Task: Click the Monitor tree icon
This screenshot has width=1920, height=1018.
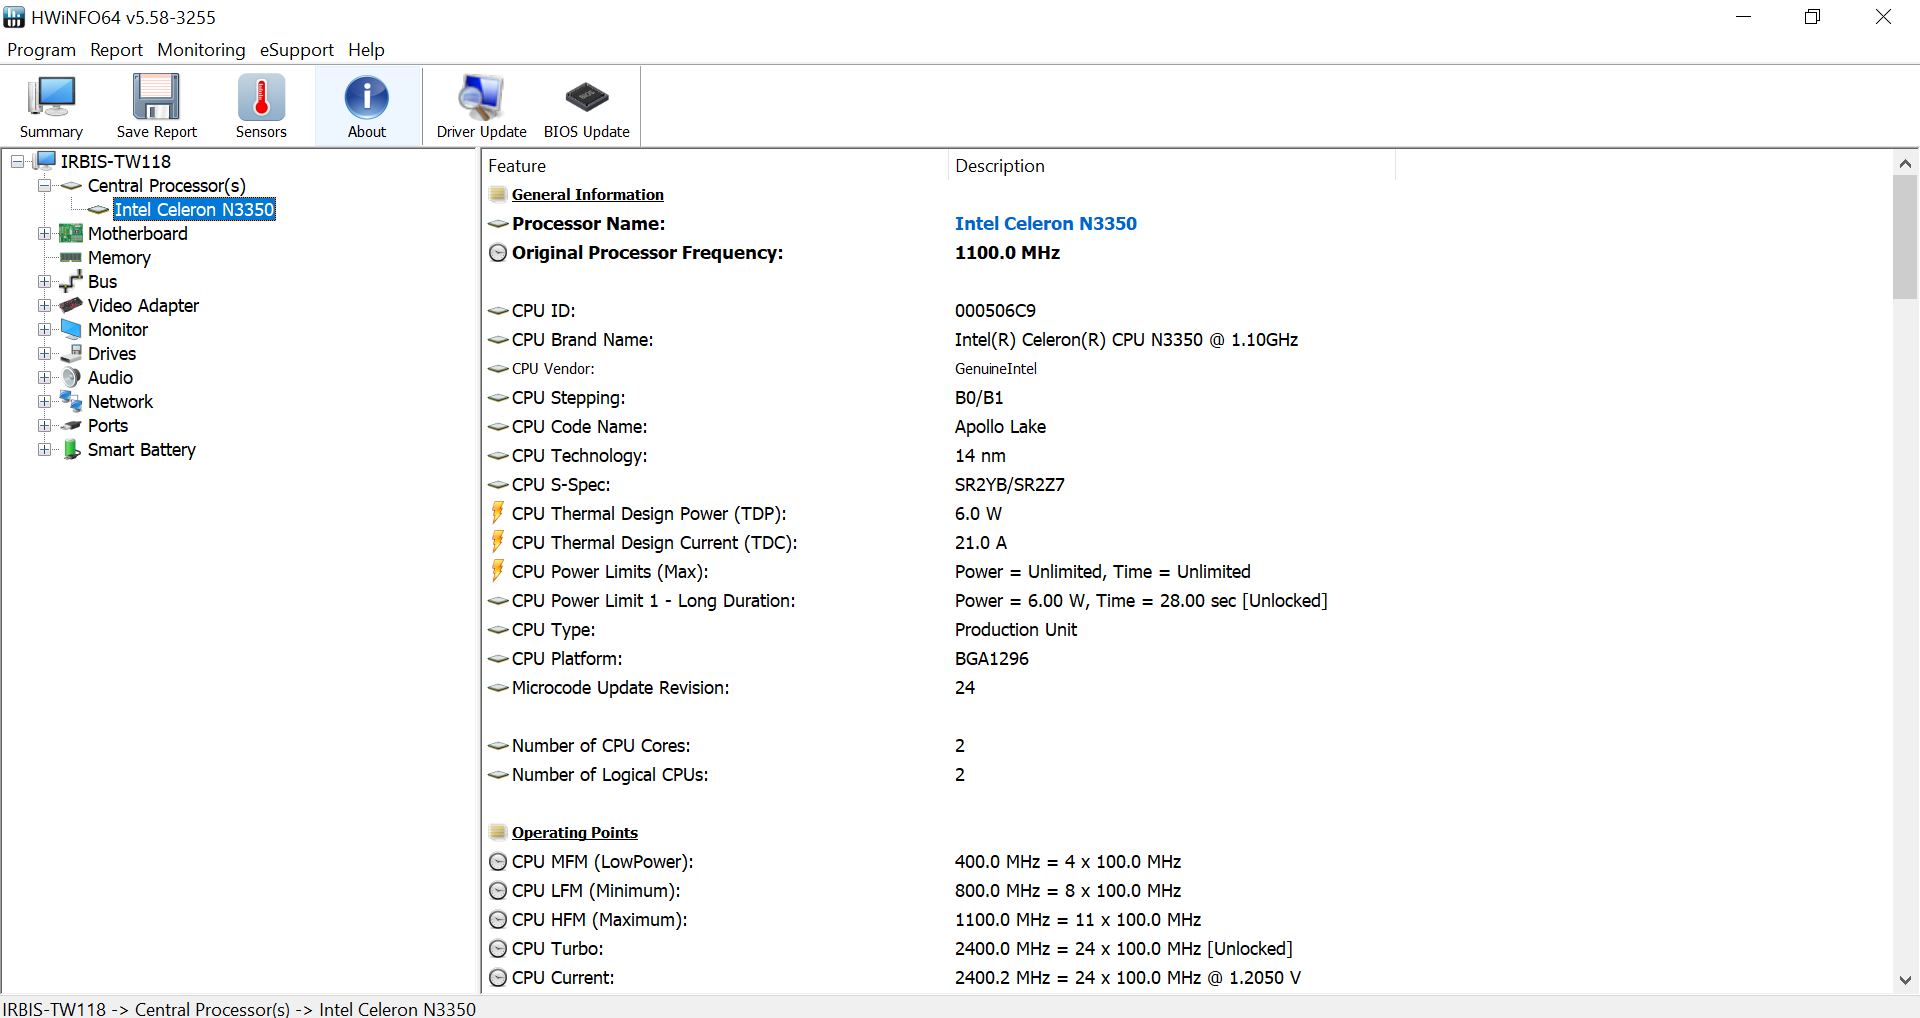Action: point(71,329)
